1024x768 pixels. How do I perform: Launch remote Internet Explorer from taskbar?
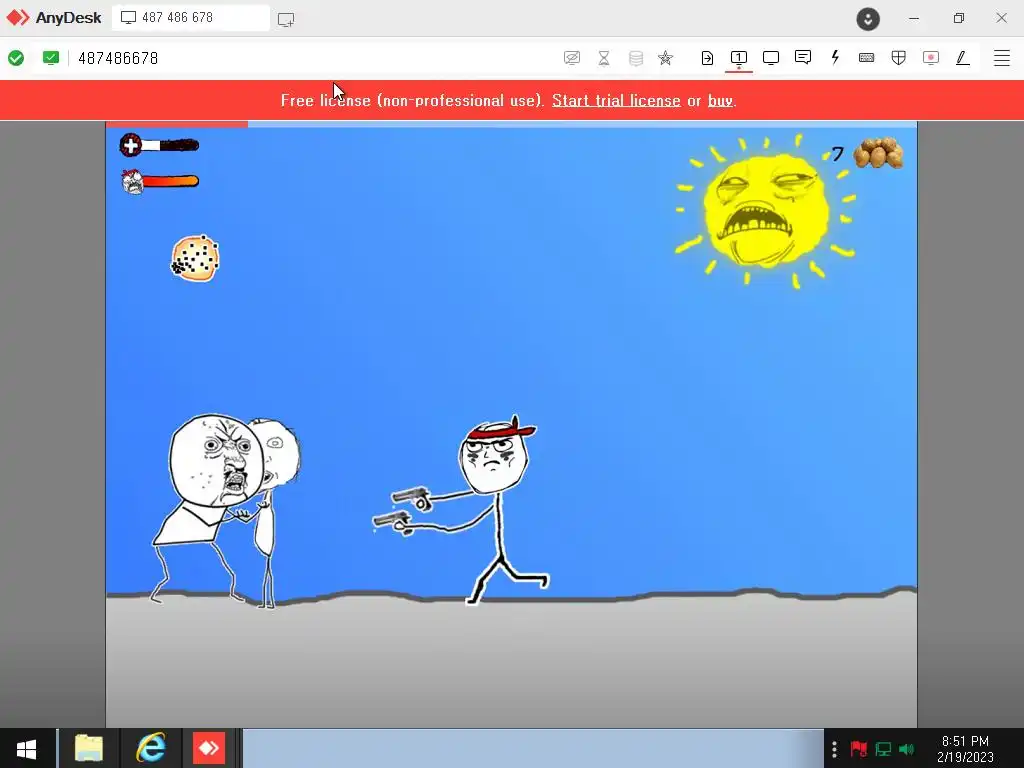tap(150, 748)
